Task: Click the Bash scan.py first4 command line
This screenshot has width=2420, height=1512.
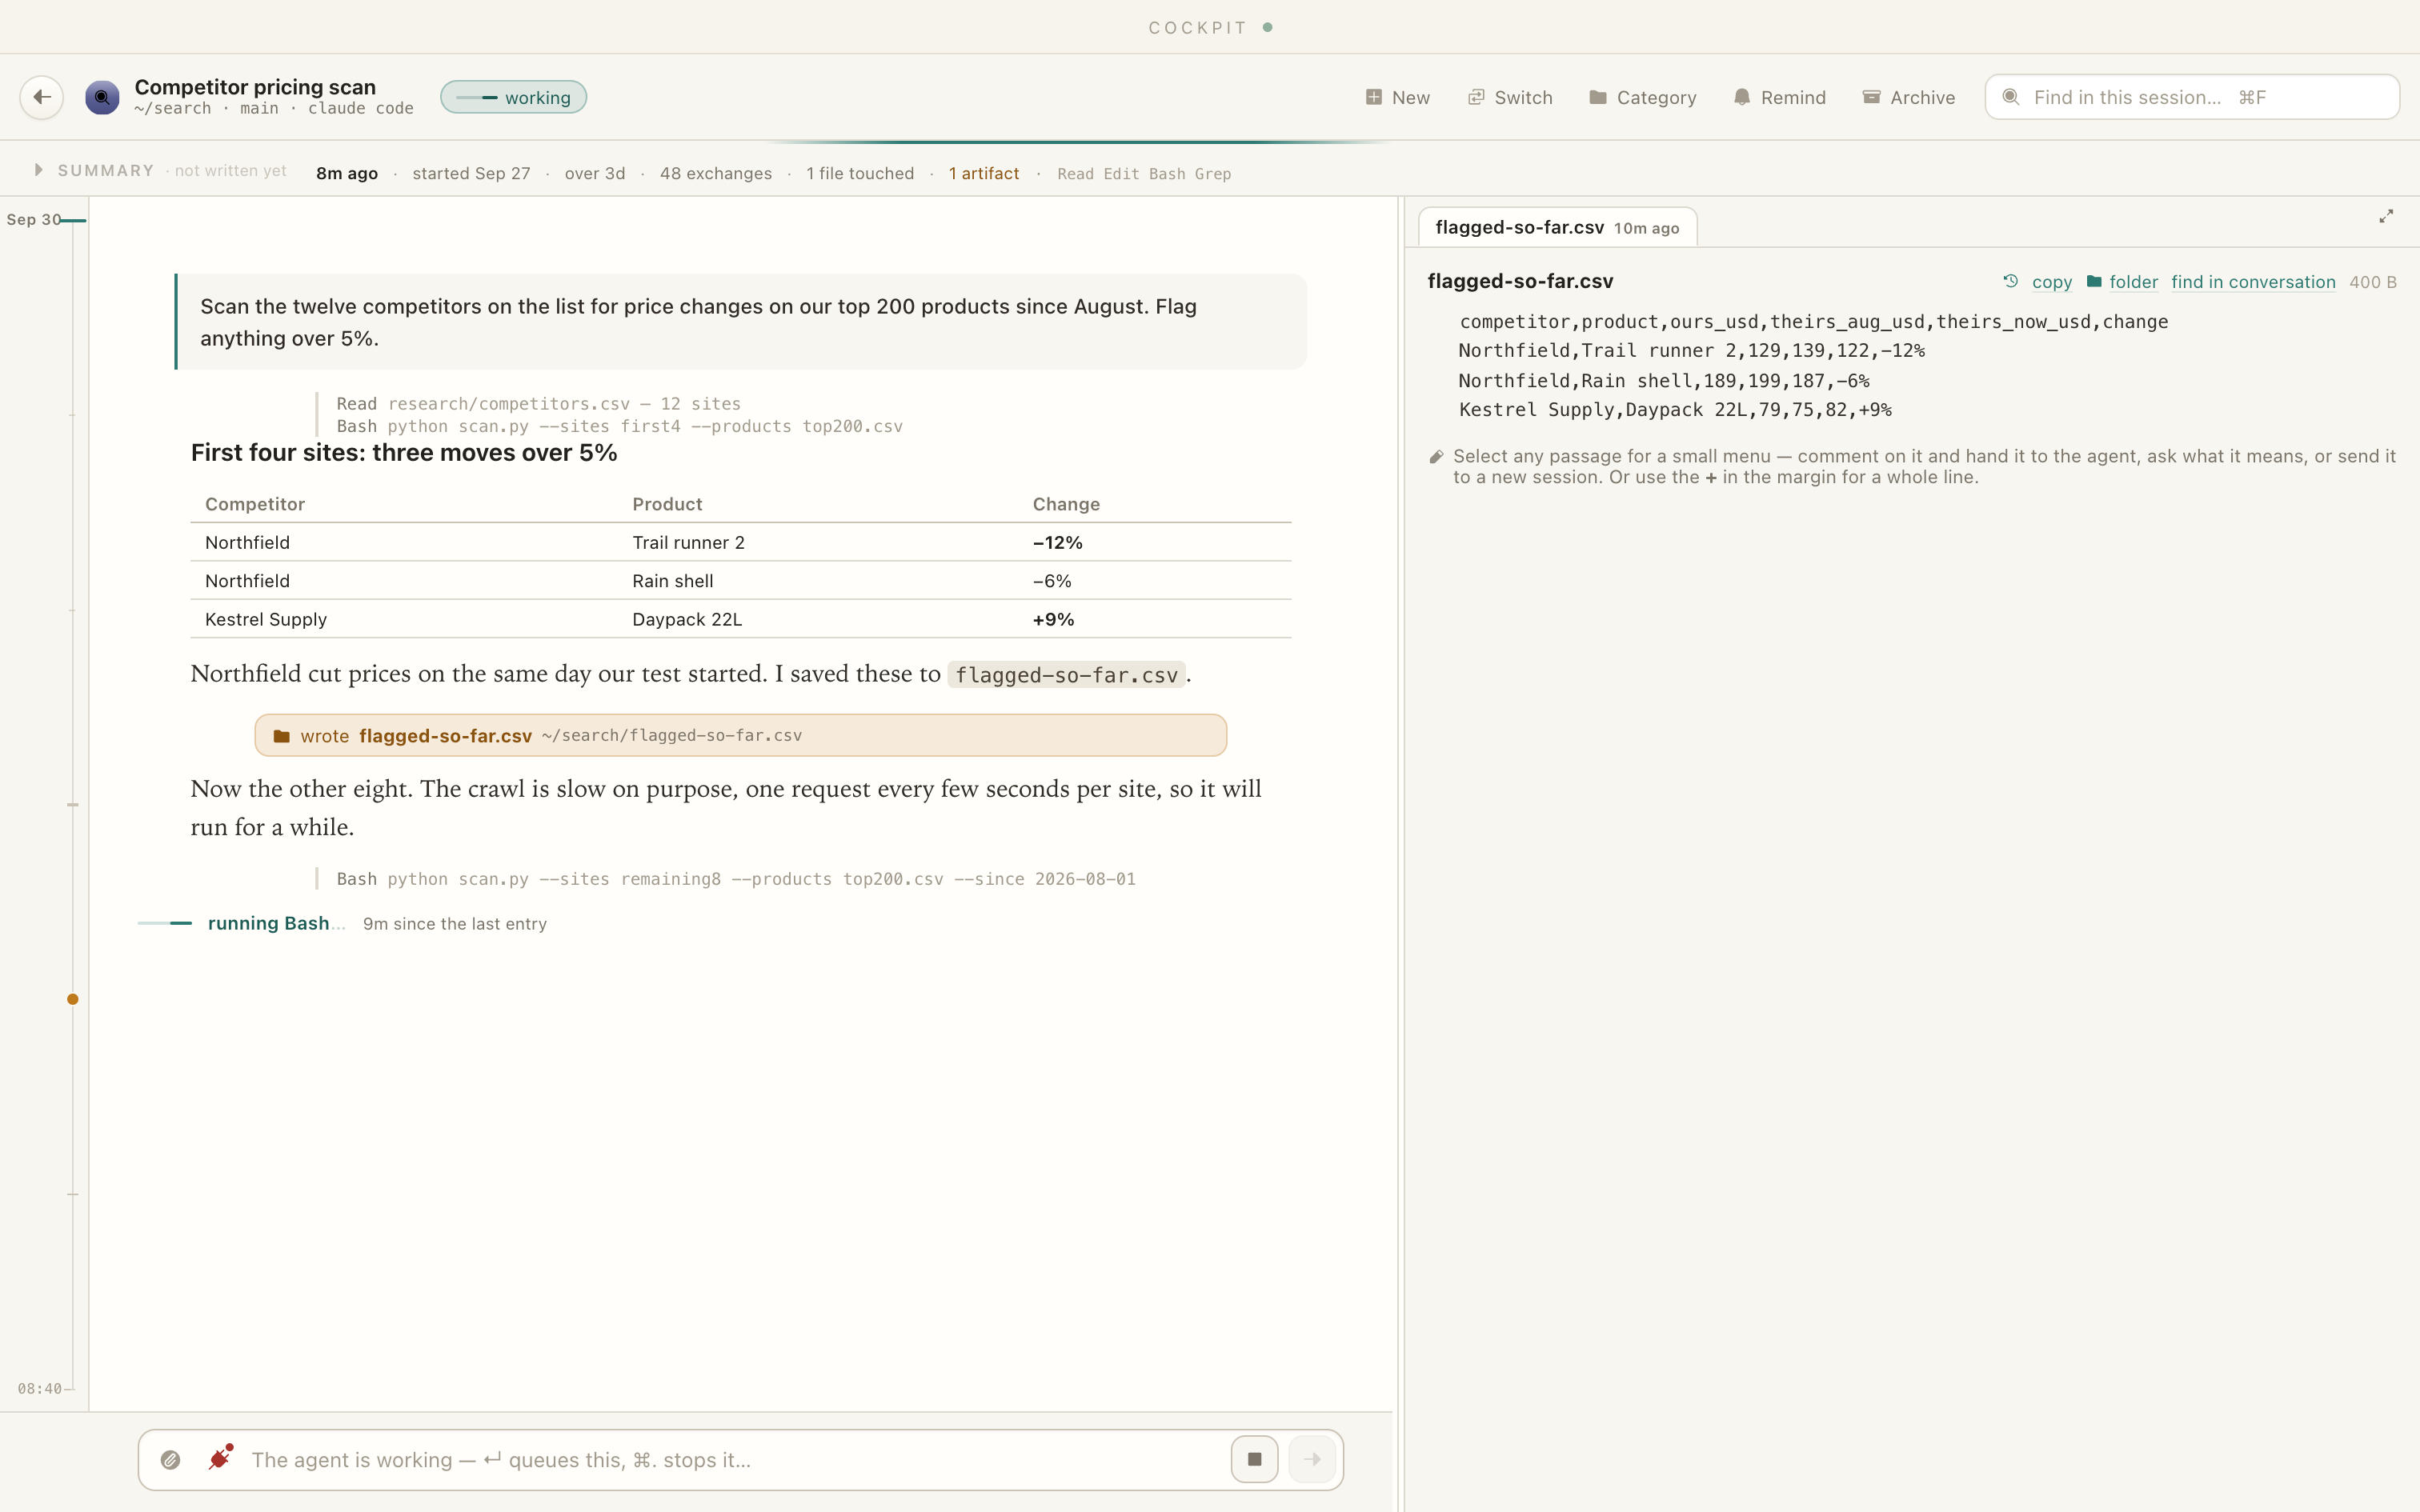Action: (619, 426)
